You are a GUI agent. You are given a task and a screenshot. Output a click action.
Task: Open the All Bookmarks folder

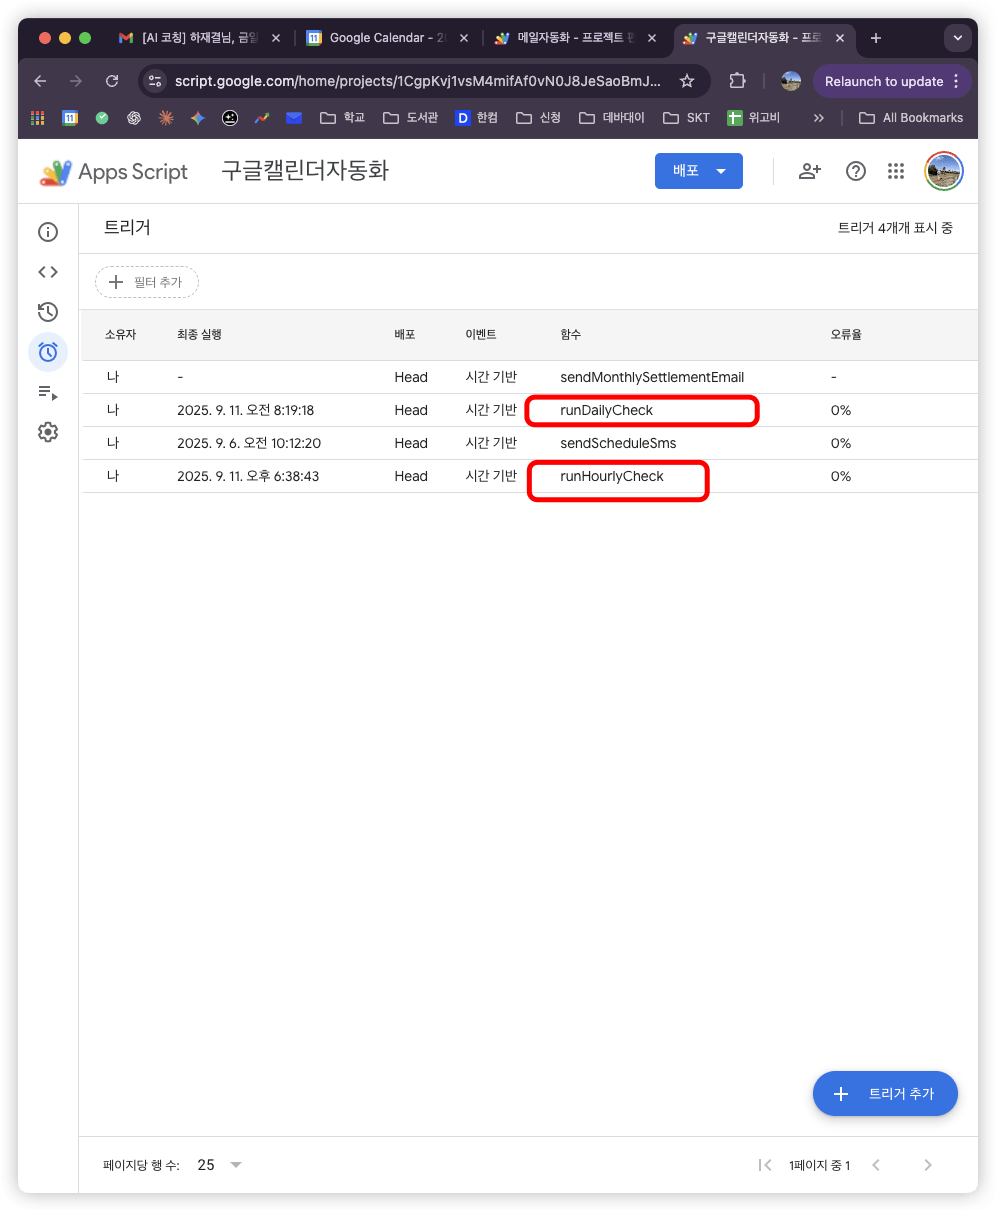[911, 118]
